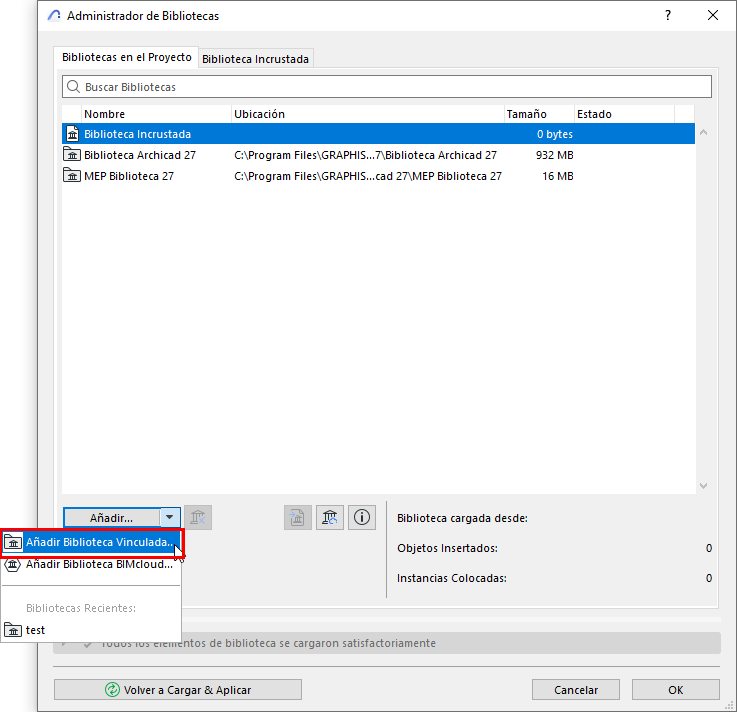
Task: Click MEP Biblioteca 27 location path
Action: click(x=368, y=176)
